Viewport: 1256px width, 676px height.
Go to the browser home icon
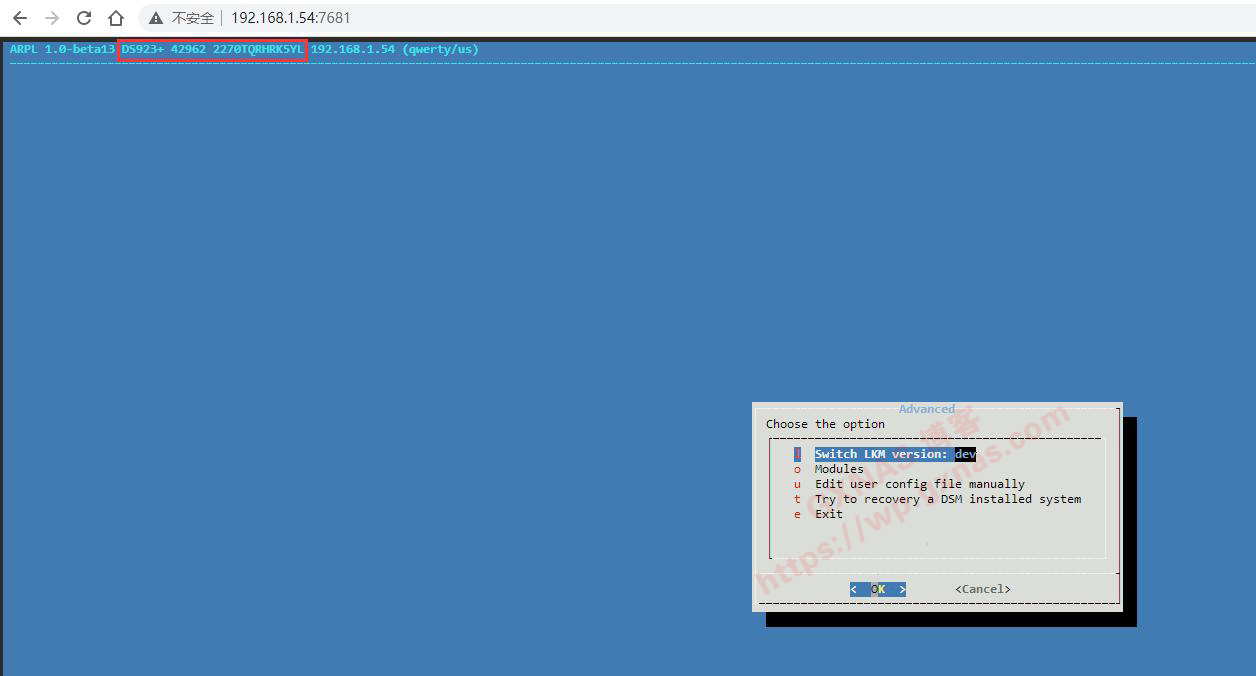116,18
